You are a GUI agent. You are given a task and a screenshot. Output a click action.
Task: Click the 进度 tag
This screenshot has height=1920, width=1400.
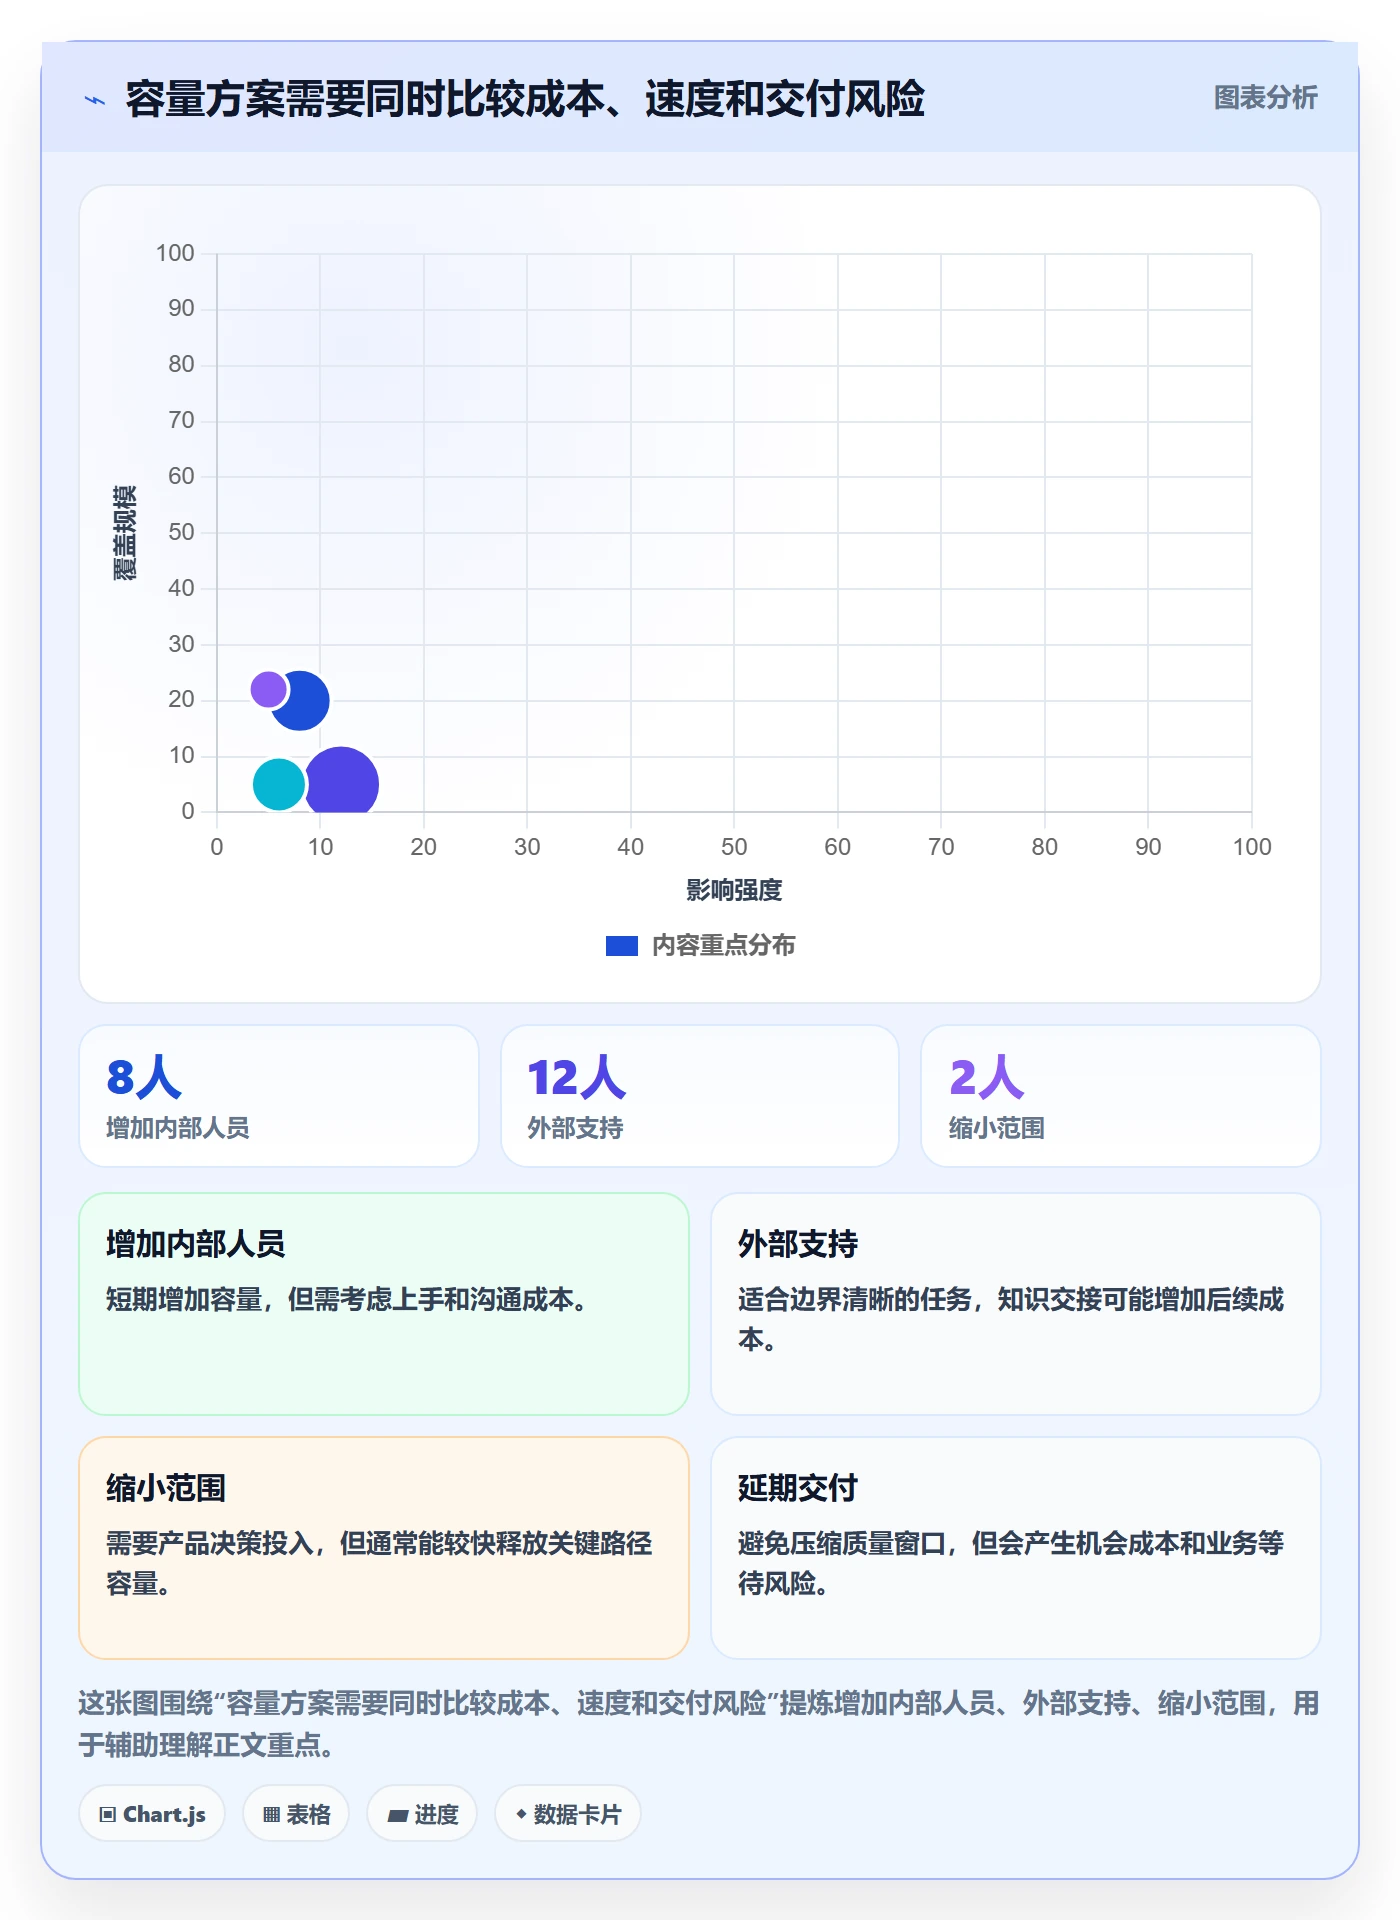point(422,1814)
